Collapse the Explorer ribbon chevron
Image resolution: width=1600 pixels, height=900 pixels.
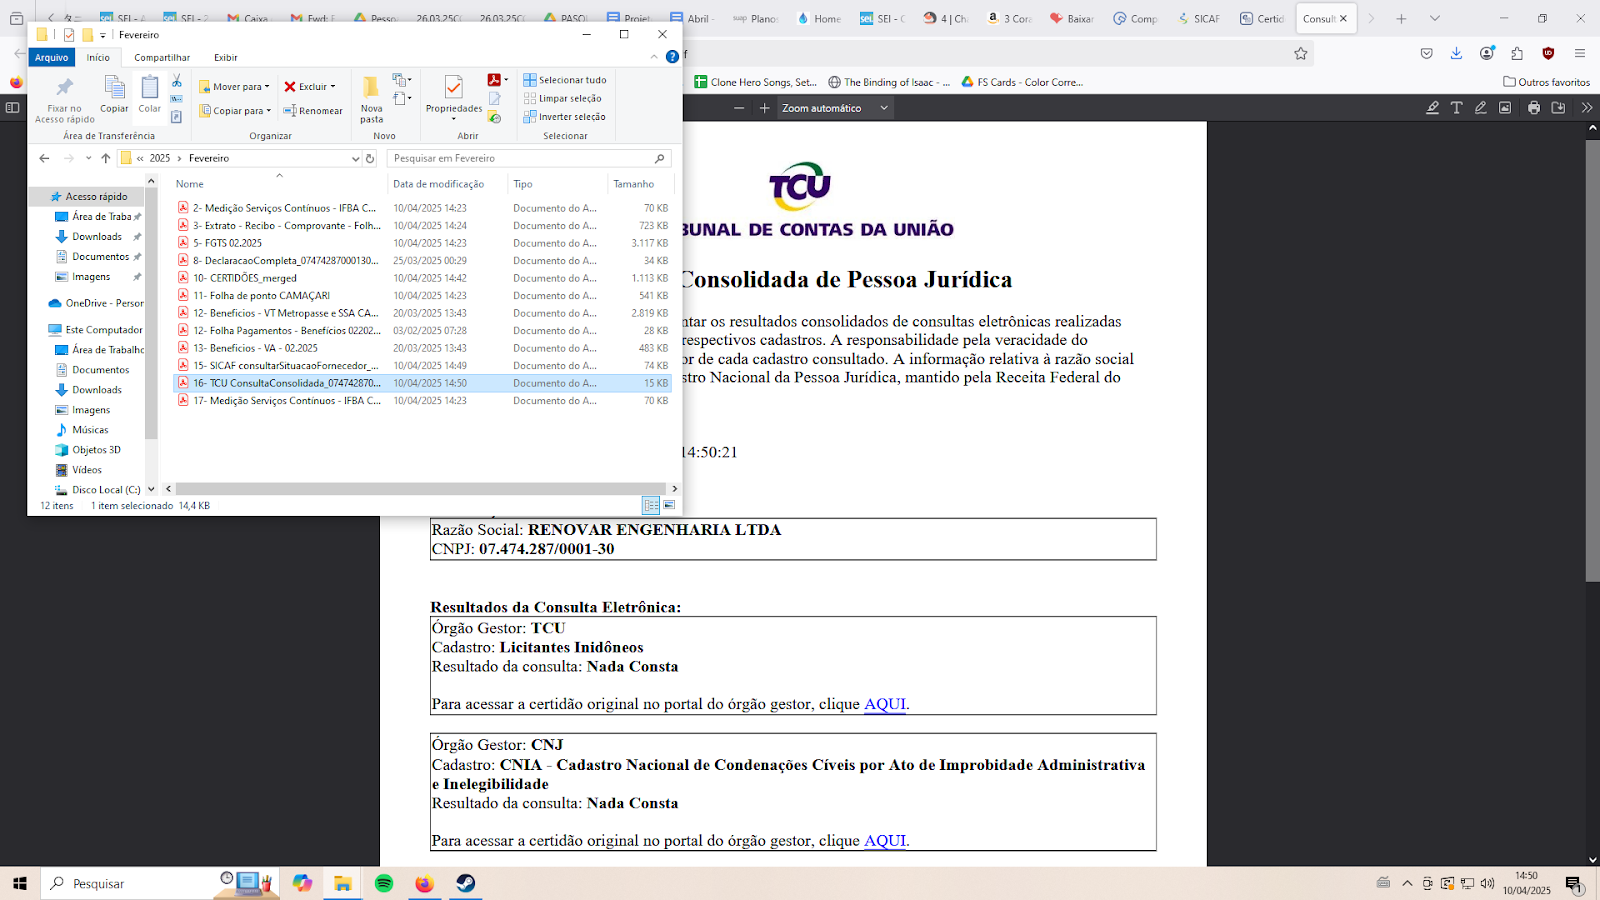tap(655, 57)
